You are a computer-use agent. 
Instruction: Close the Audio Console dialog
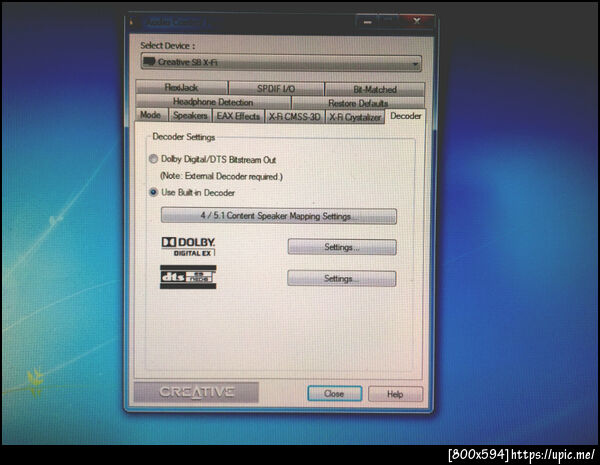[334, 393]
